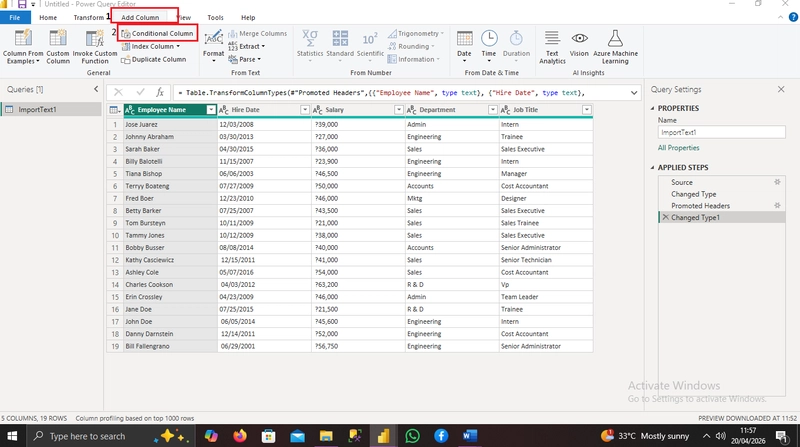Open the Date tool

coord(464,46)
